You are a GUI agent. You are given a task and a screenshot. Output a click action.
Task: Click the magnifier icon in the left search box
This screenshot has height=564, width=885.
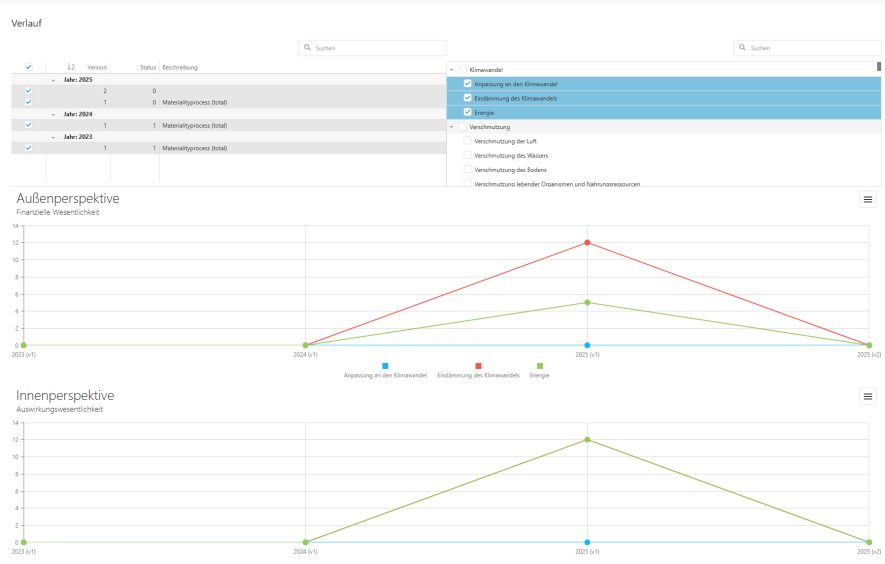pos(308,48)
